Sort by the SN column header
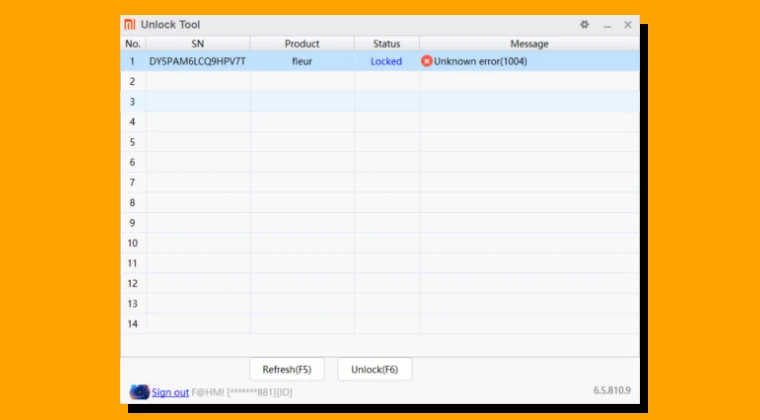760x420 pixels. pyautogui.click(x=197, y=44)
